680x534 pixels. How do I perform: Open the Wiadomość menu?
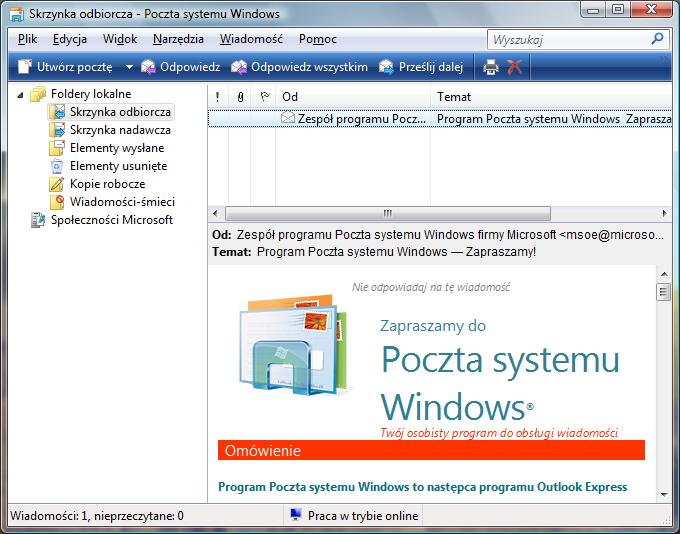[x=250, y=39]
